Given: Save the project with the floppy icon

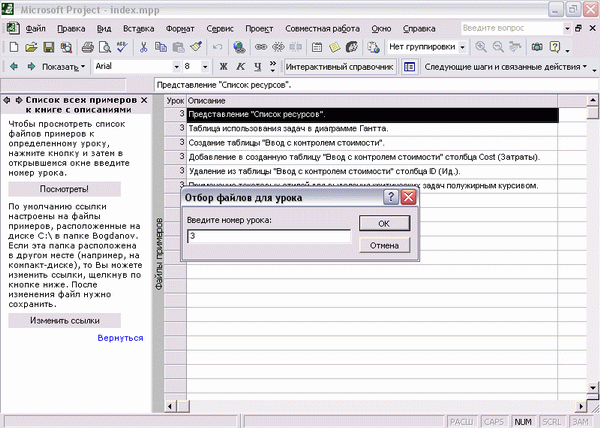Looking at the screenshot, I should pos(49,47).
